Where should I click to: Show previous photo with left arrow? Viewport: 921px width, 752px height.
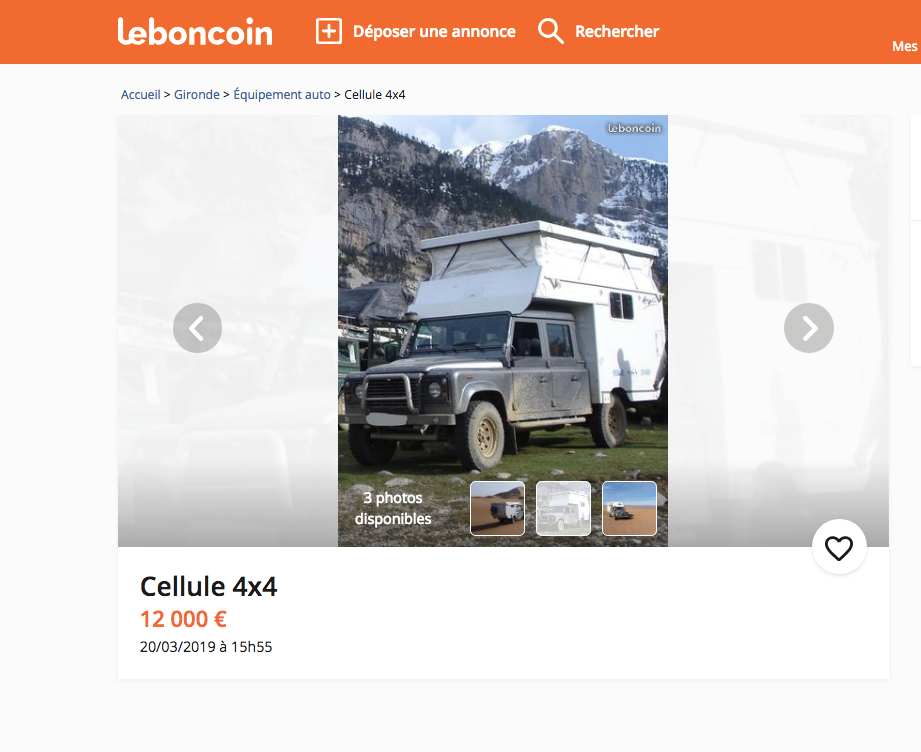197,328
